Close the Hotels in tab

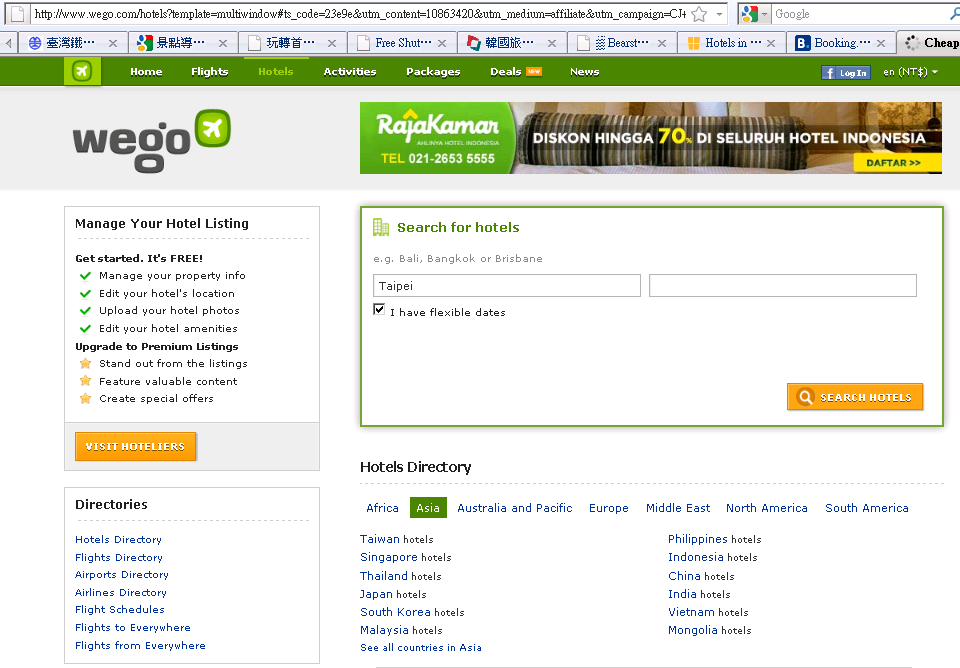pos(771,43)
